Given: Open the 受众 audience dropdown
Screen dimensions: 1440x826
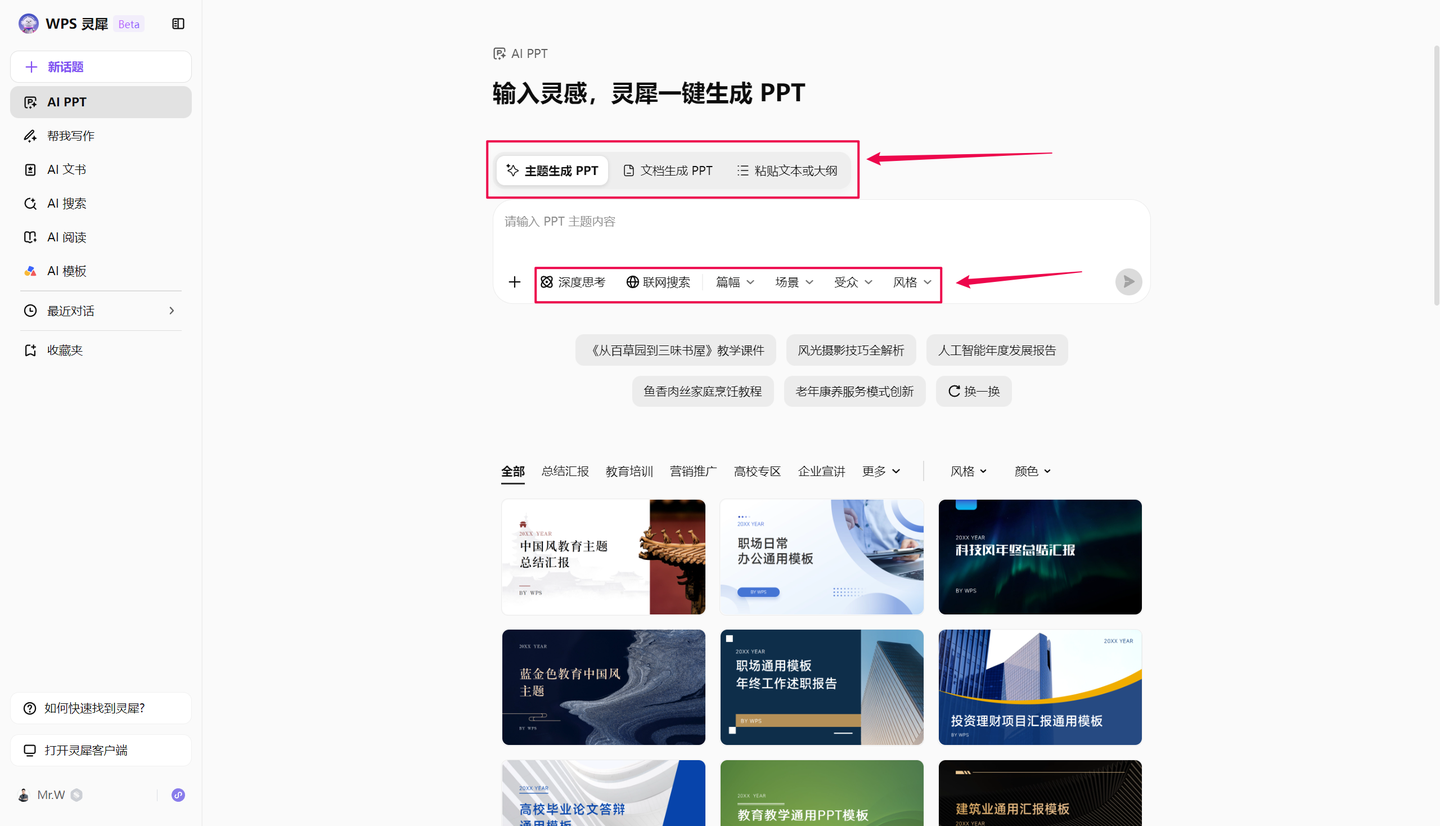Looking at the screenshot, I should click(854, 282).
